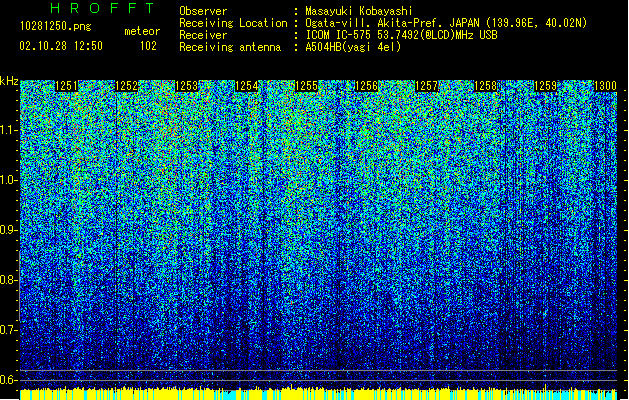Click the Ogata-vill. Akita-Pref. JAPAN location text
Image resolution: width=629 pixels, height=400 pixels.
(446, 23)
